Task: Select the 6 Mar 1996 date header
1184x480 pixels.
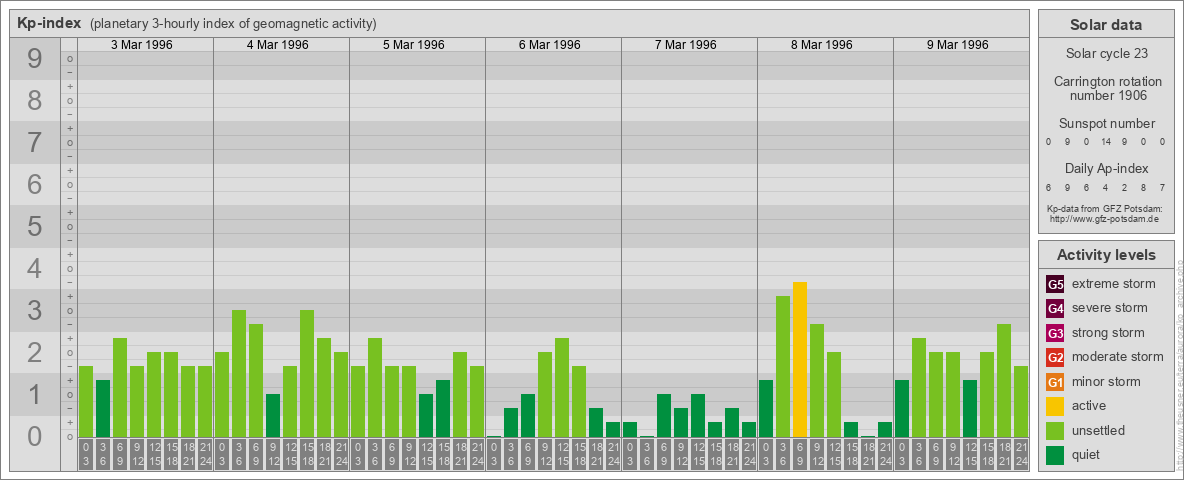Action: tap(550, 45)
